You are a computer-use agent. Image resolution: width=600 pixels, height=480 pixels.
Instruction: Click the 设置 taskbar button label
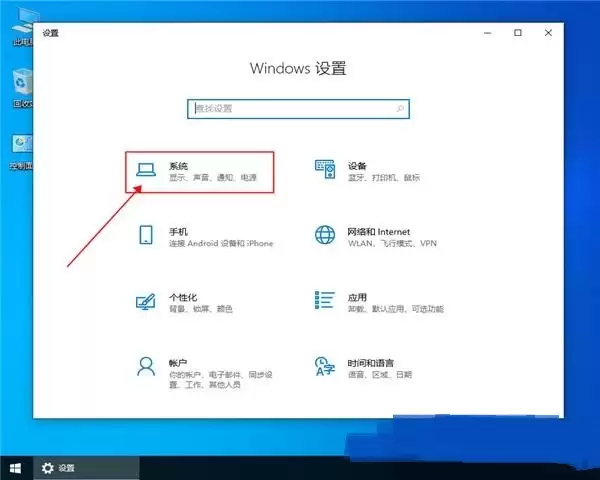[67, 468]
